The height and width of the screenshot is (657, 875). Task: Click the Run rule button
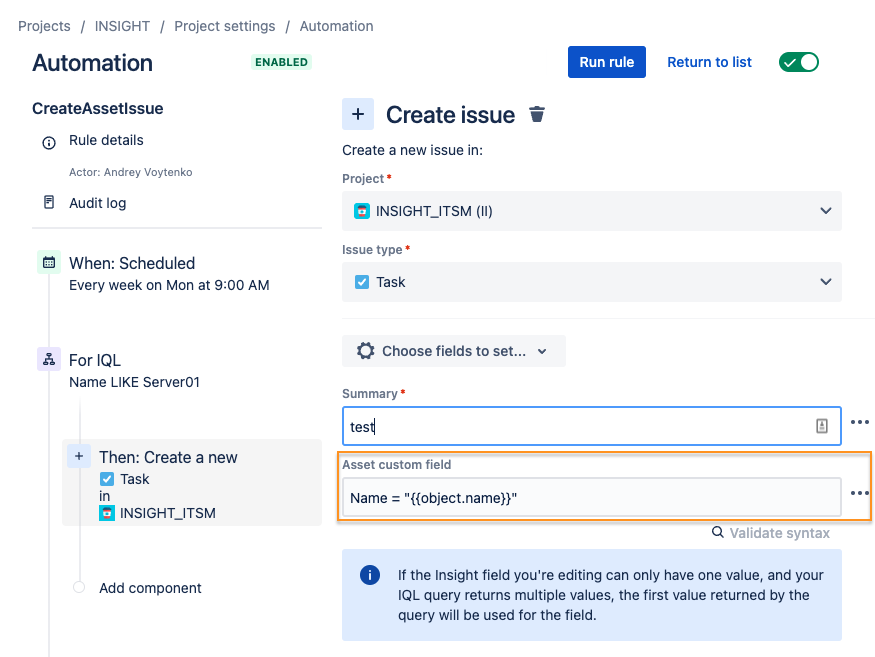click(x=607, y=62)
